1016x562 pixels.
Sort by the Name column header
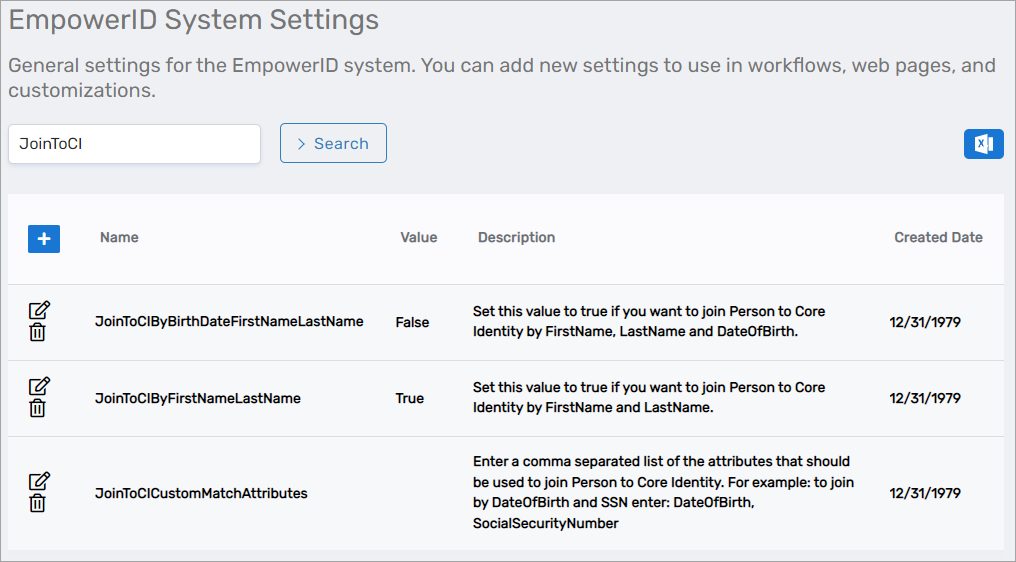(119, 238)
